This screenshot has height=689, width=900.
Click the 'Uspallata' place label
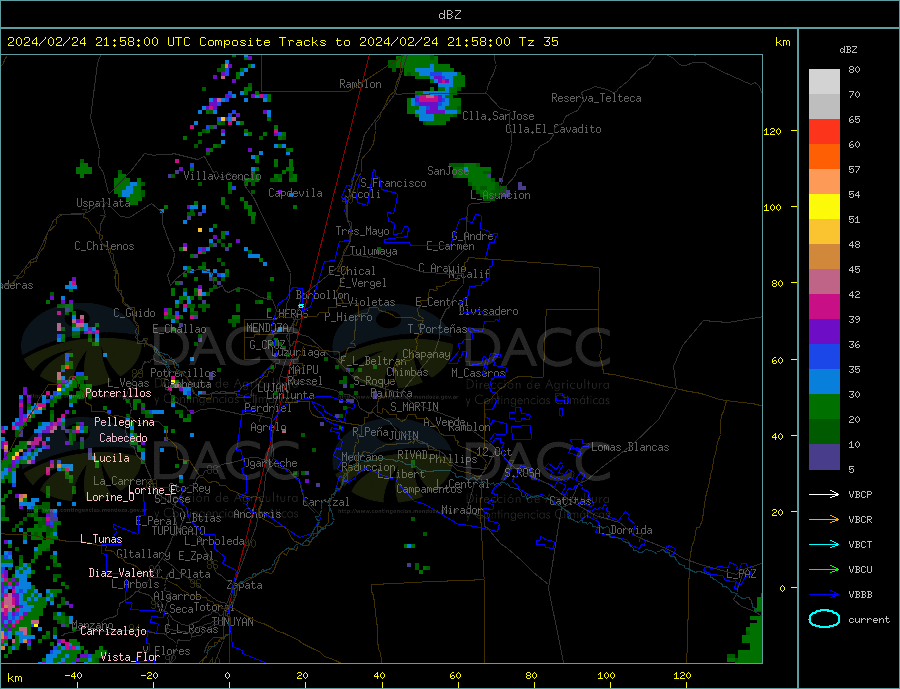tap(103, 203)
